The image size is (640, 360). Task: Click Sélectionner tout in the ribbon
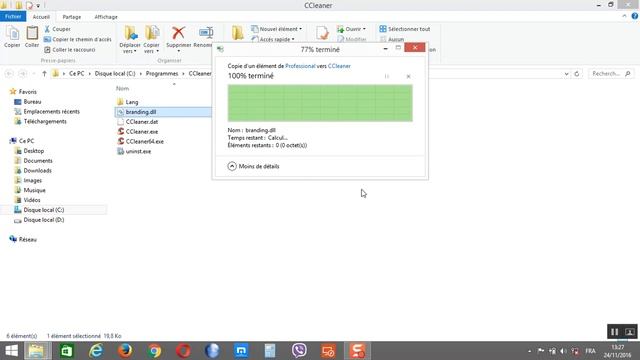(404, 29)
